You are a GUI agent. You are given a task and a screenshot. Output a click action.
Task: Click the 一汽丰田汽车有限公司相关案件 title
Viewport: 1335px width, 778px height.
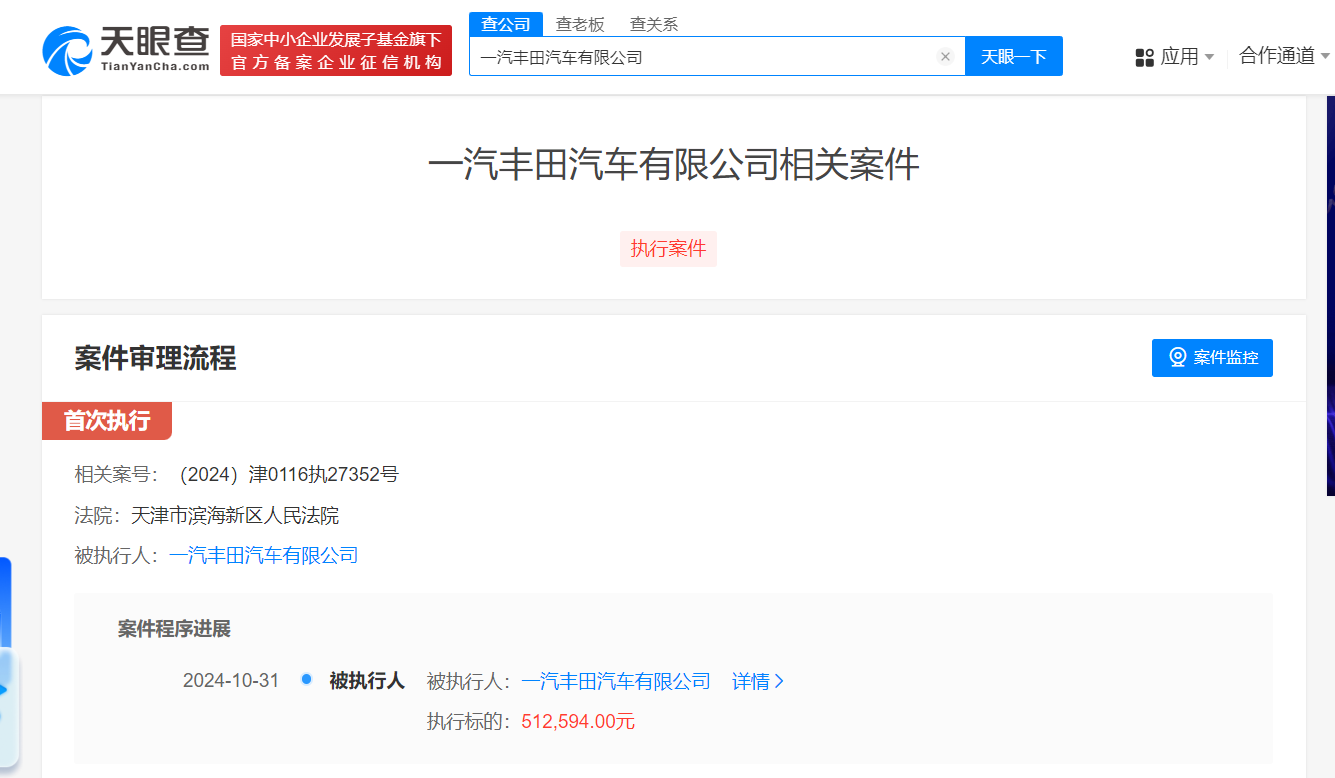674,165
